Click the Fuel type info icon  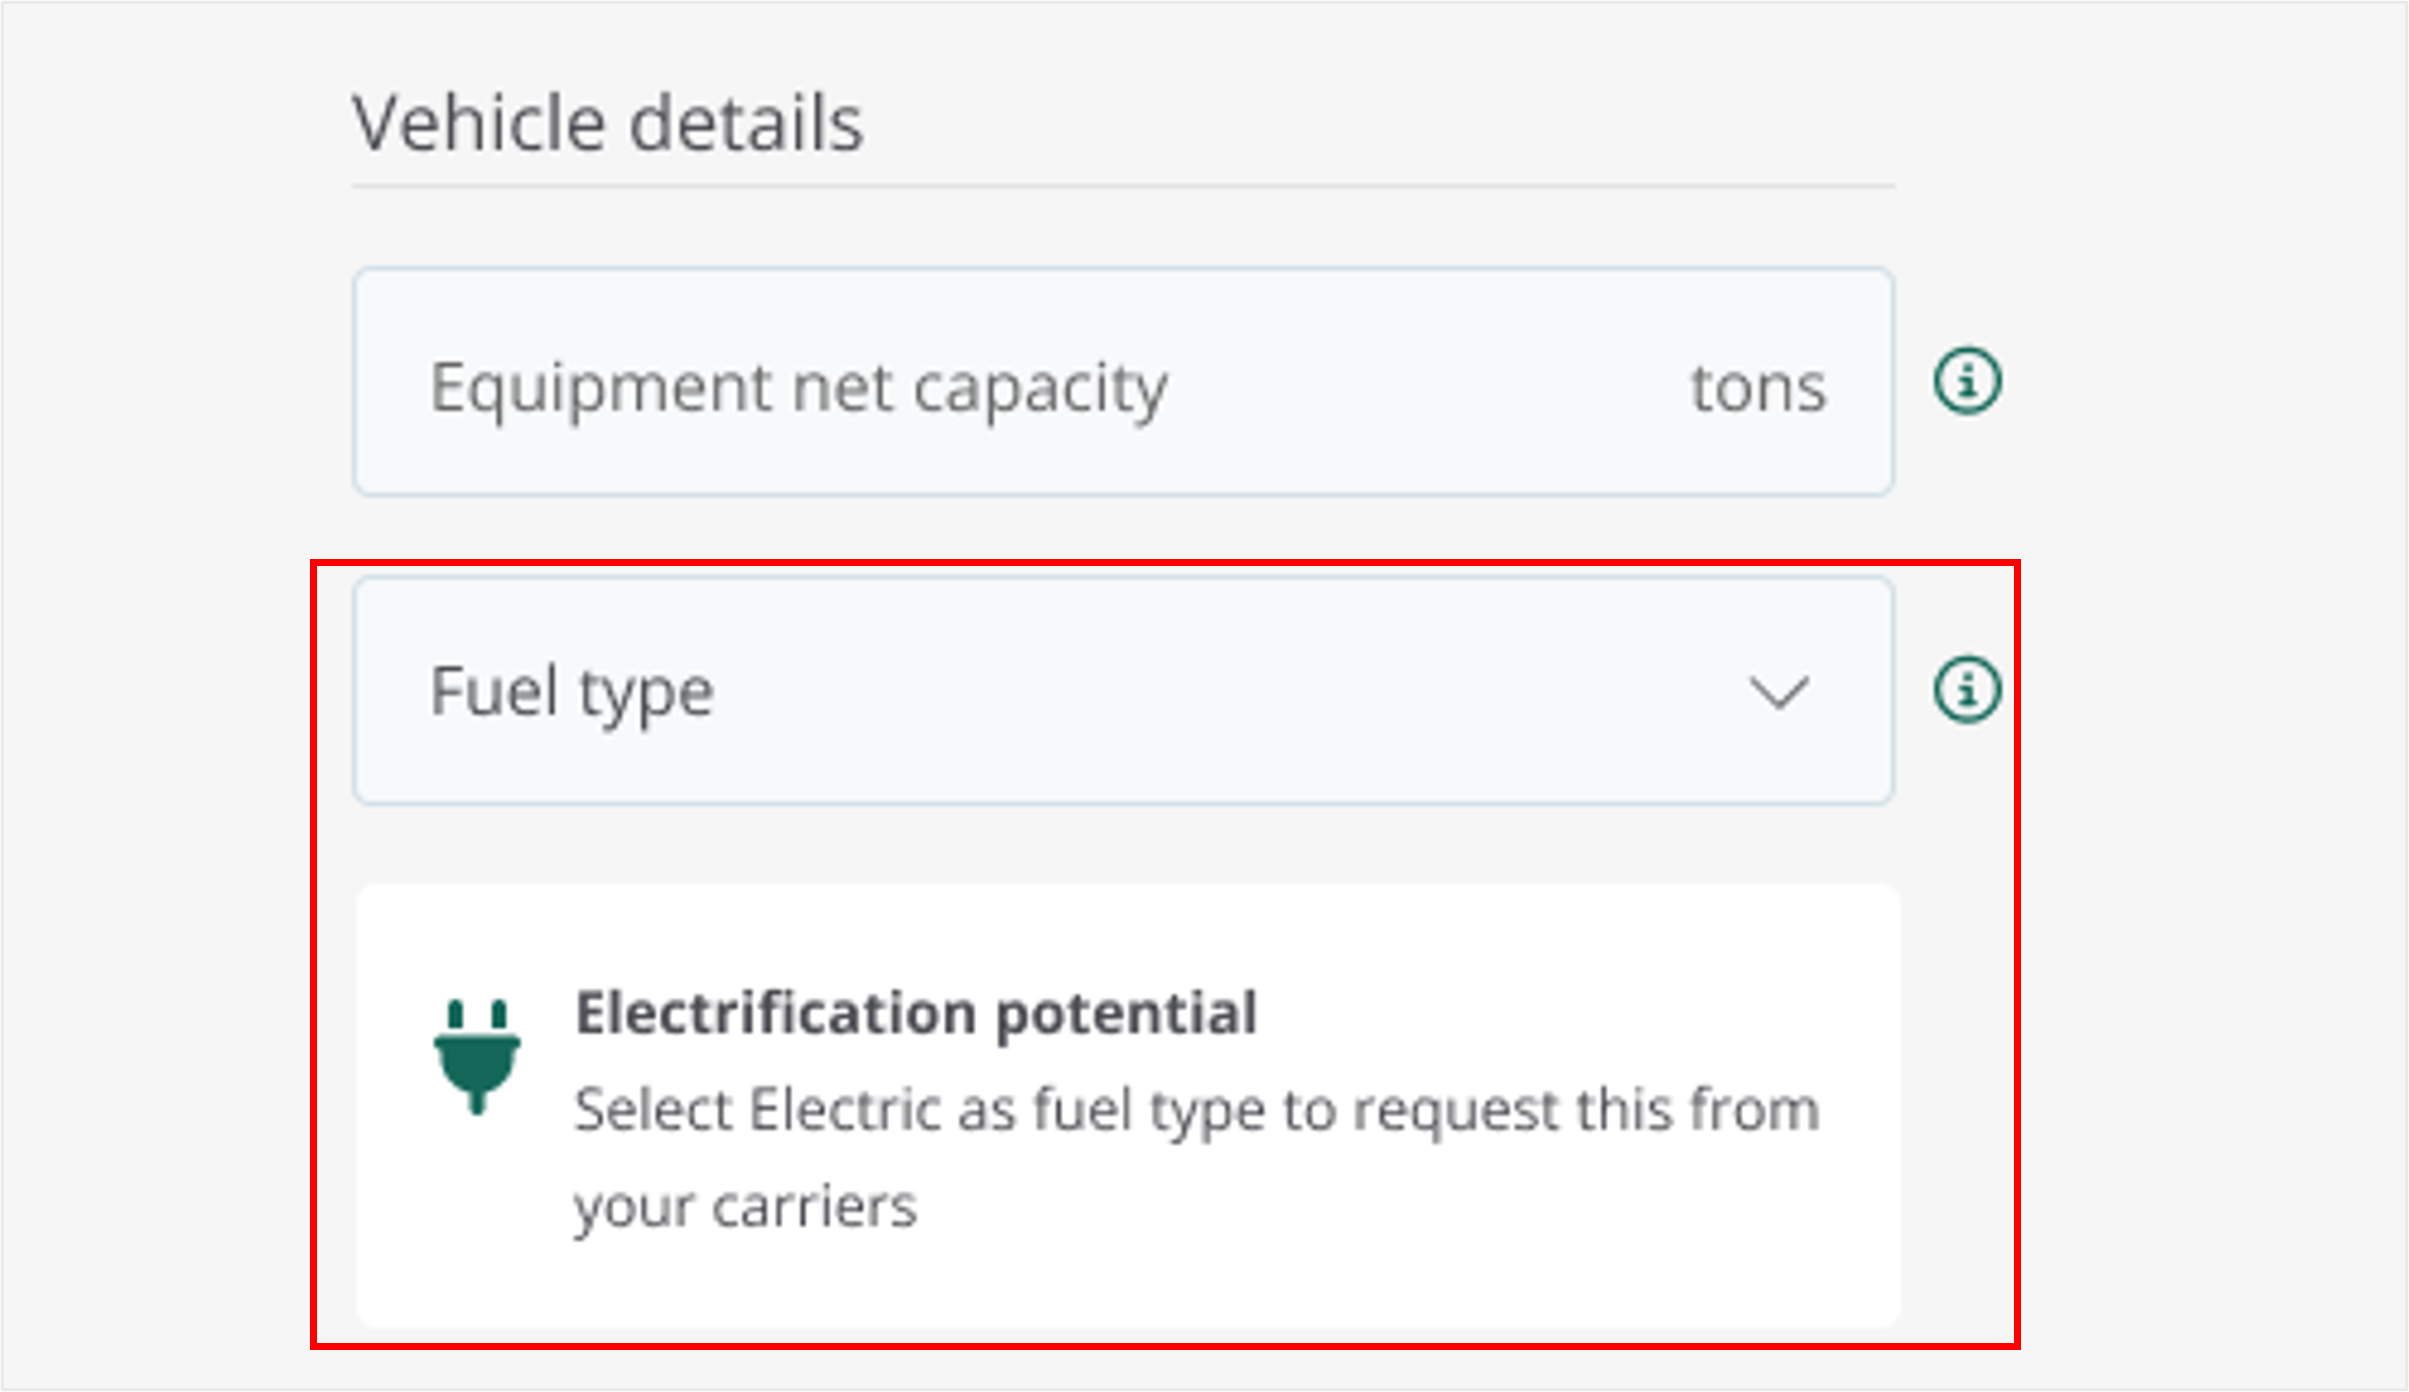point(1967,690)
